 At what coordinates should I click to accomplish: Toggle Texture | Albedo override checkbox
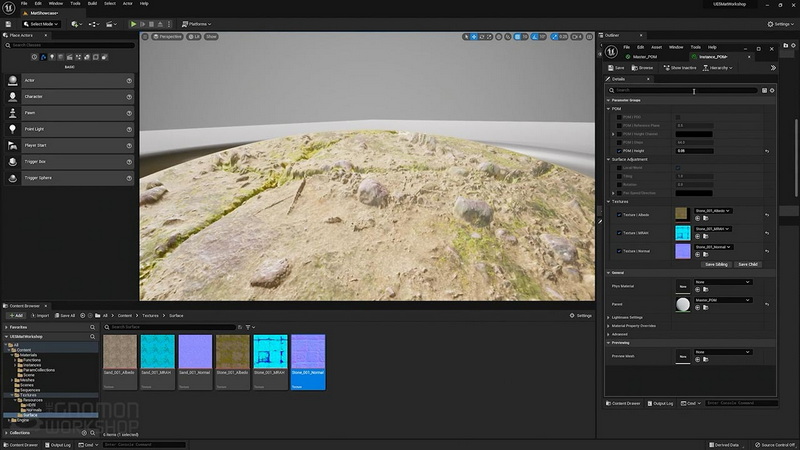(619, 215)
